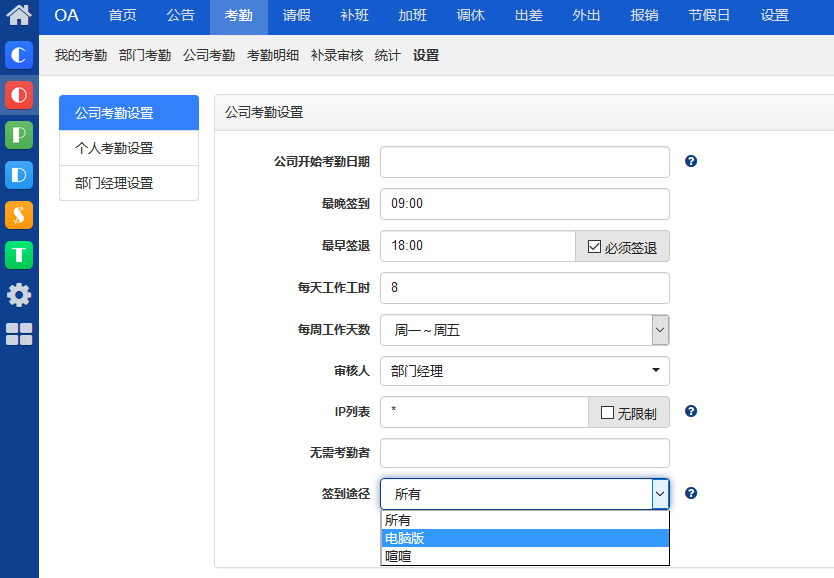Open the green P app icon

19,135
